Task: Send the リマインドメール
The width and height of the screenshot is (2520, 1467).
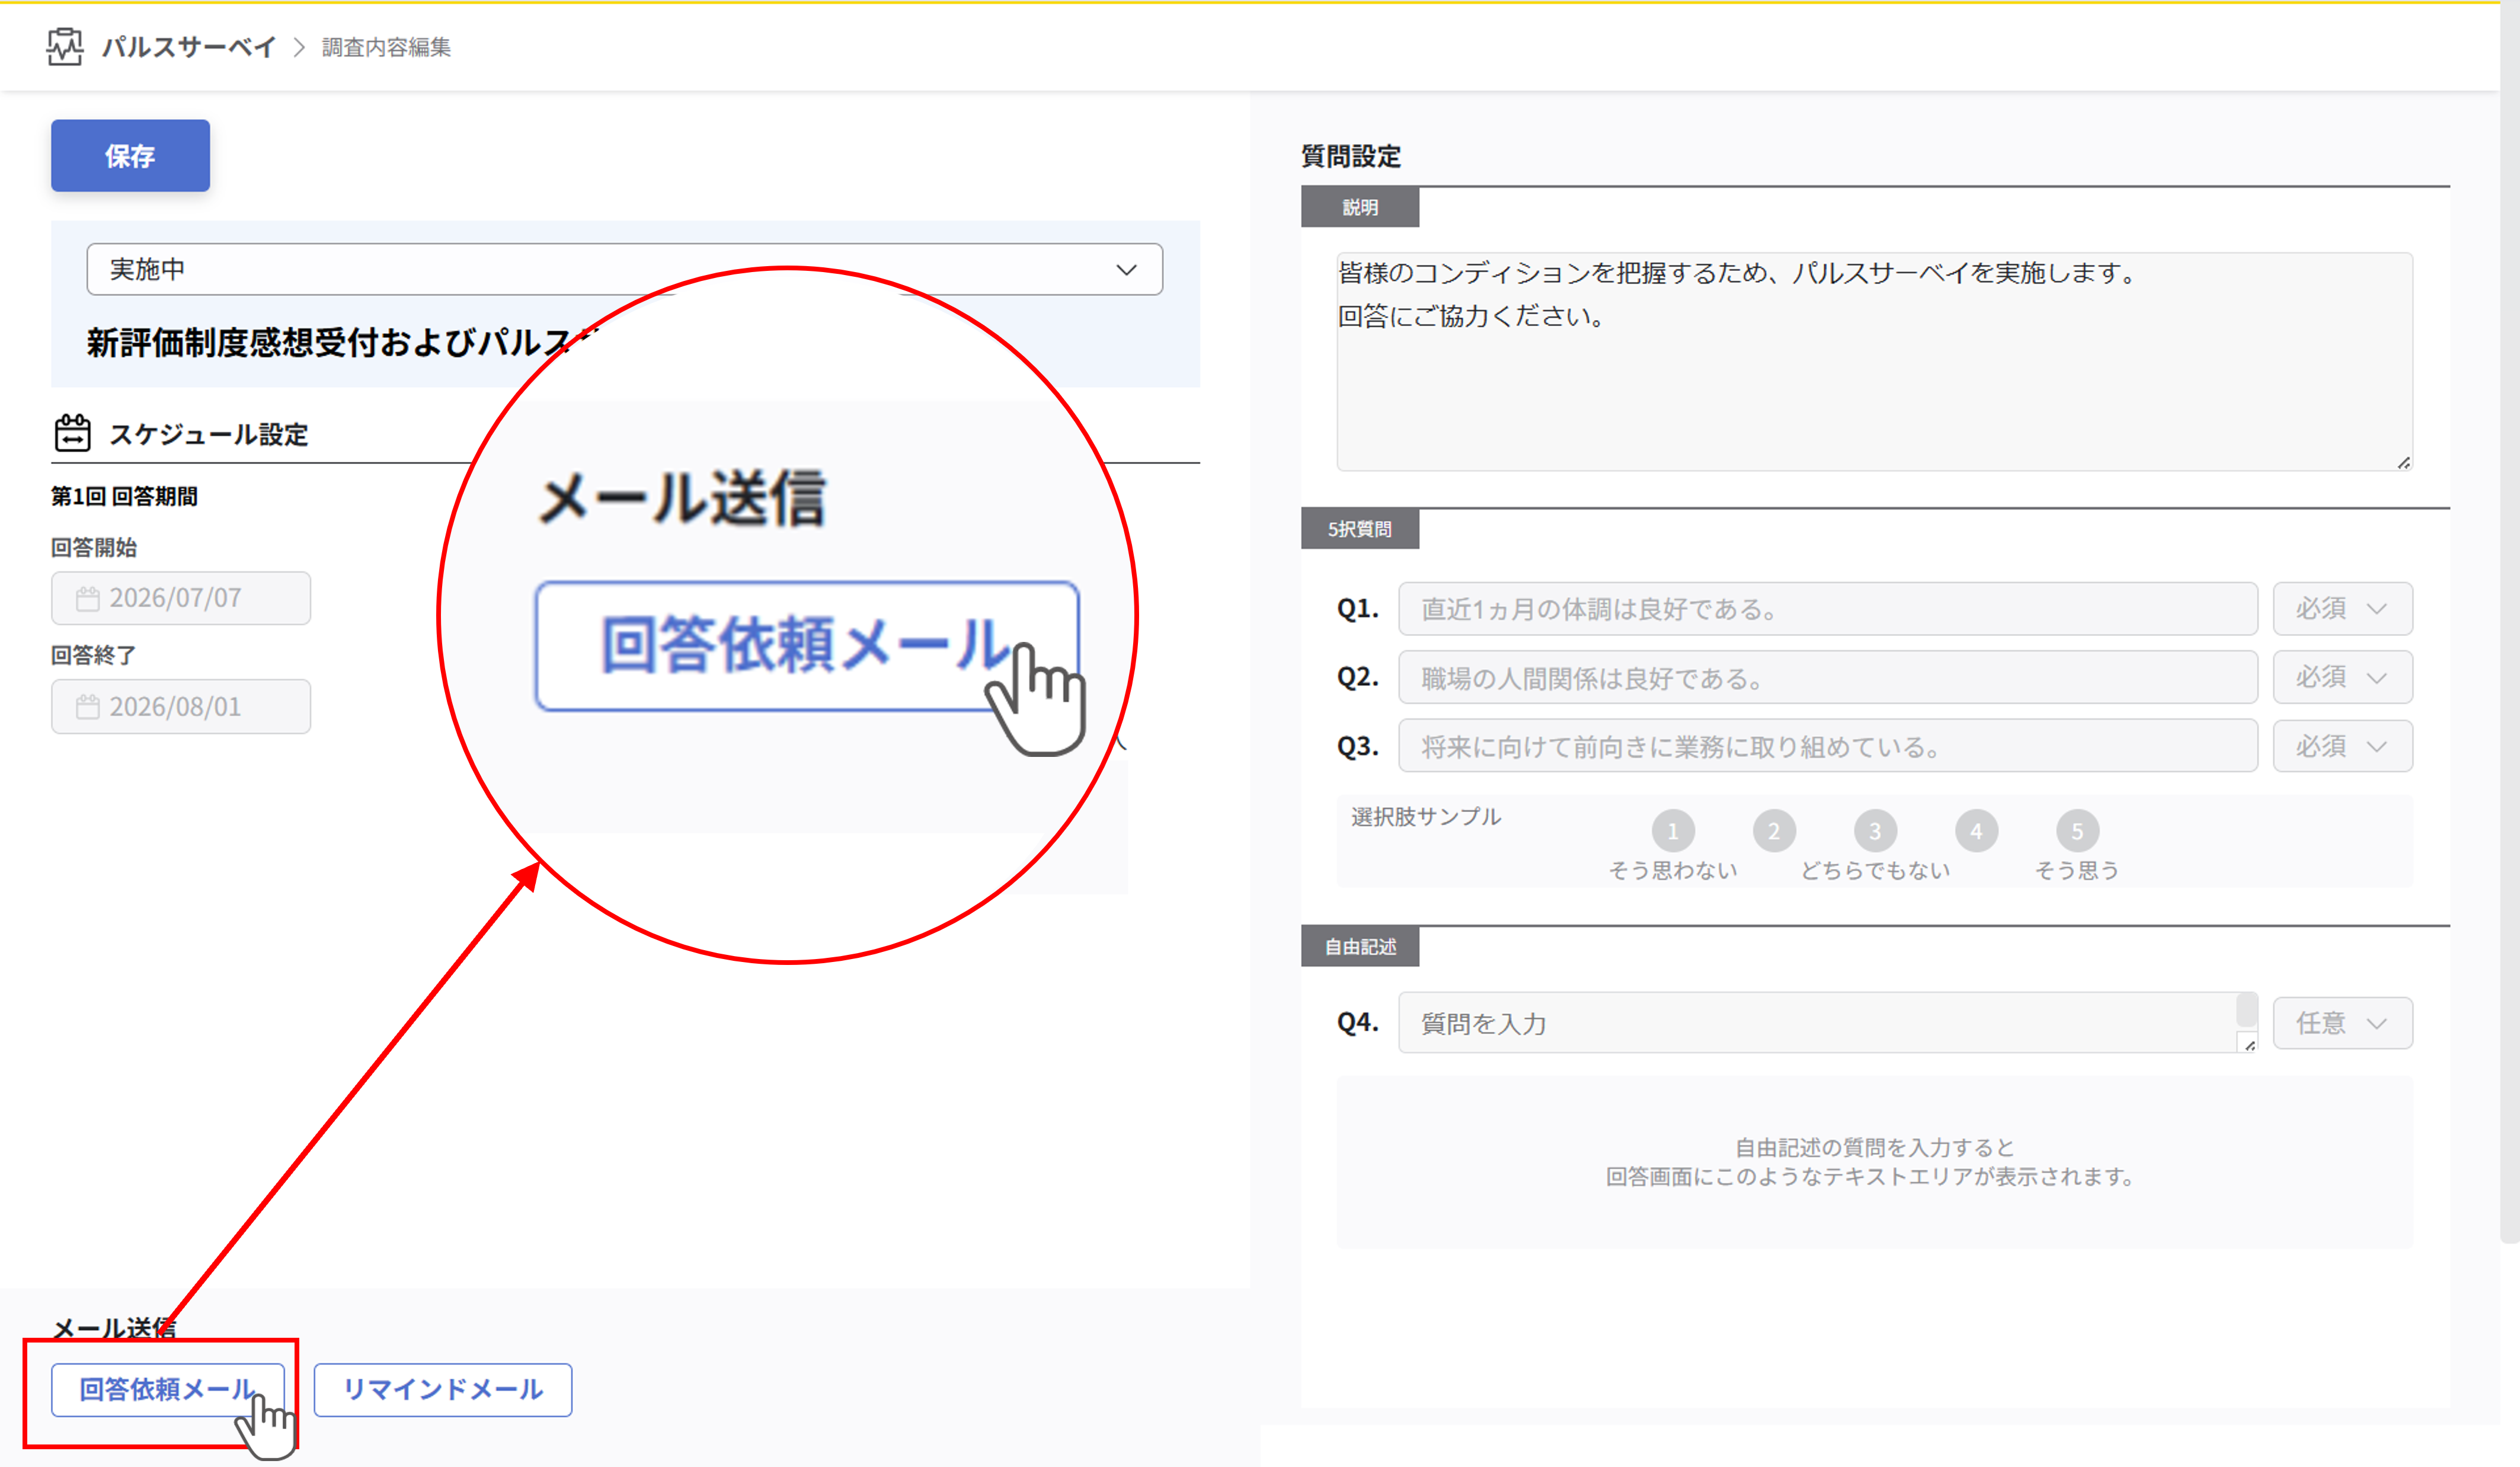Action: pos(443,1389)
